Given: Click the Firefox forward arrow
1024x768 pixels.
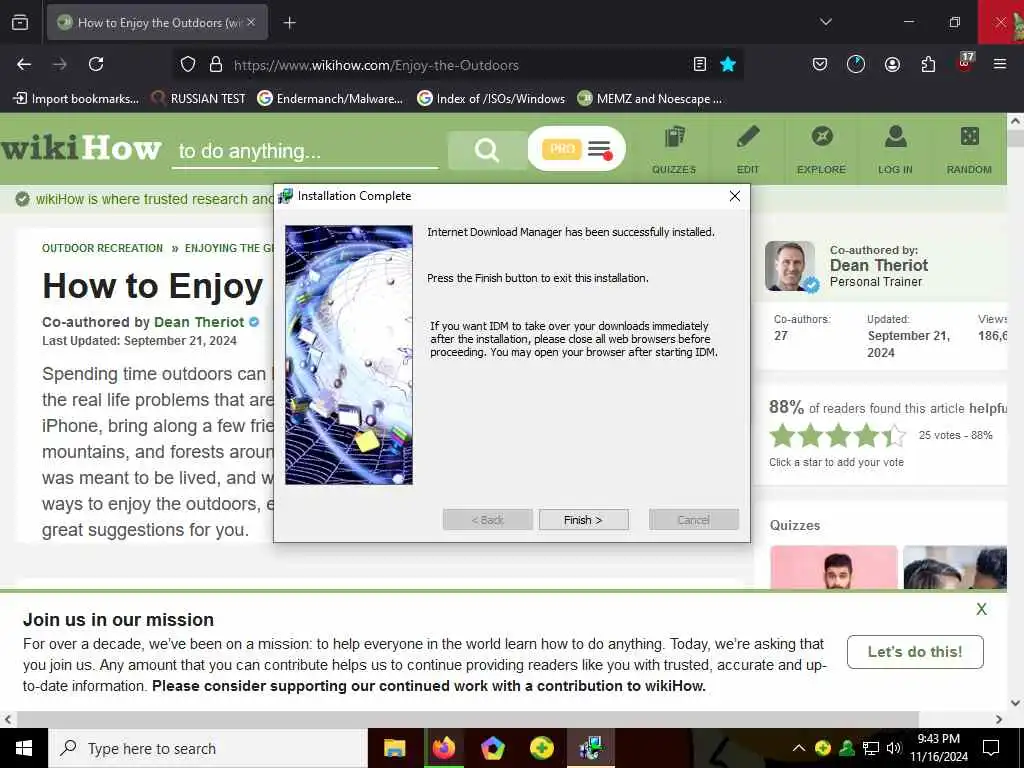Looking at the screenshot, I should pos(59,64).
